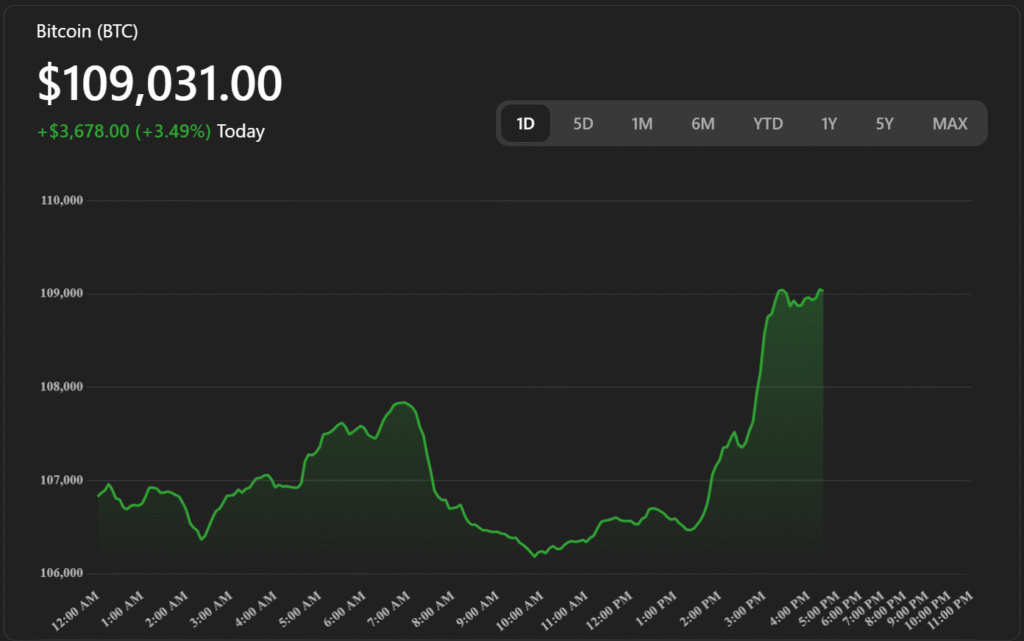
Task: Click the 7:00 AM x-axis label
Action: coord(389,609)
